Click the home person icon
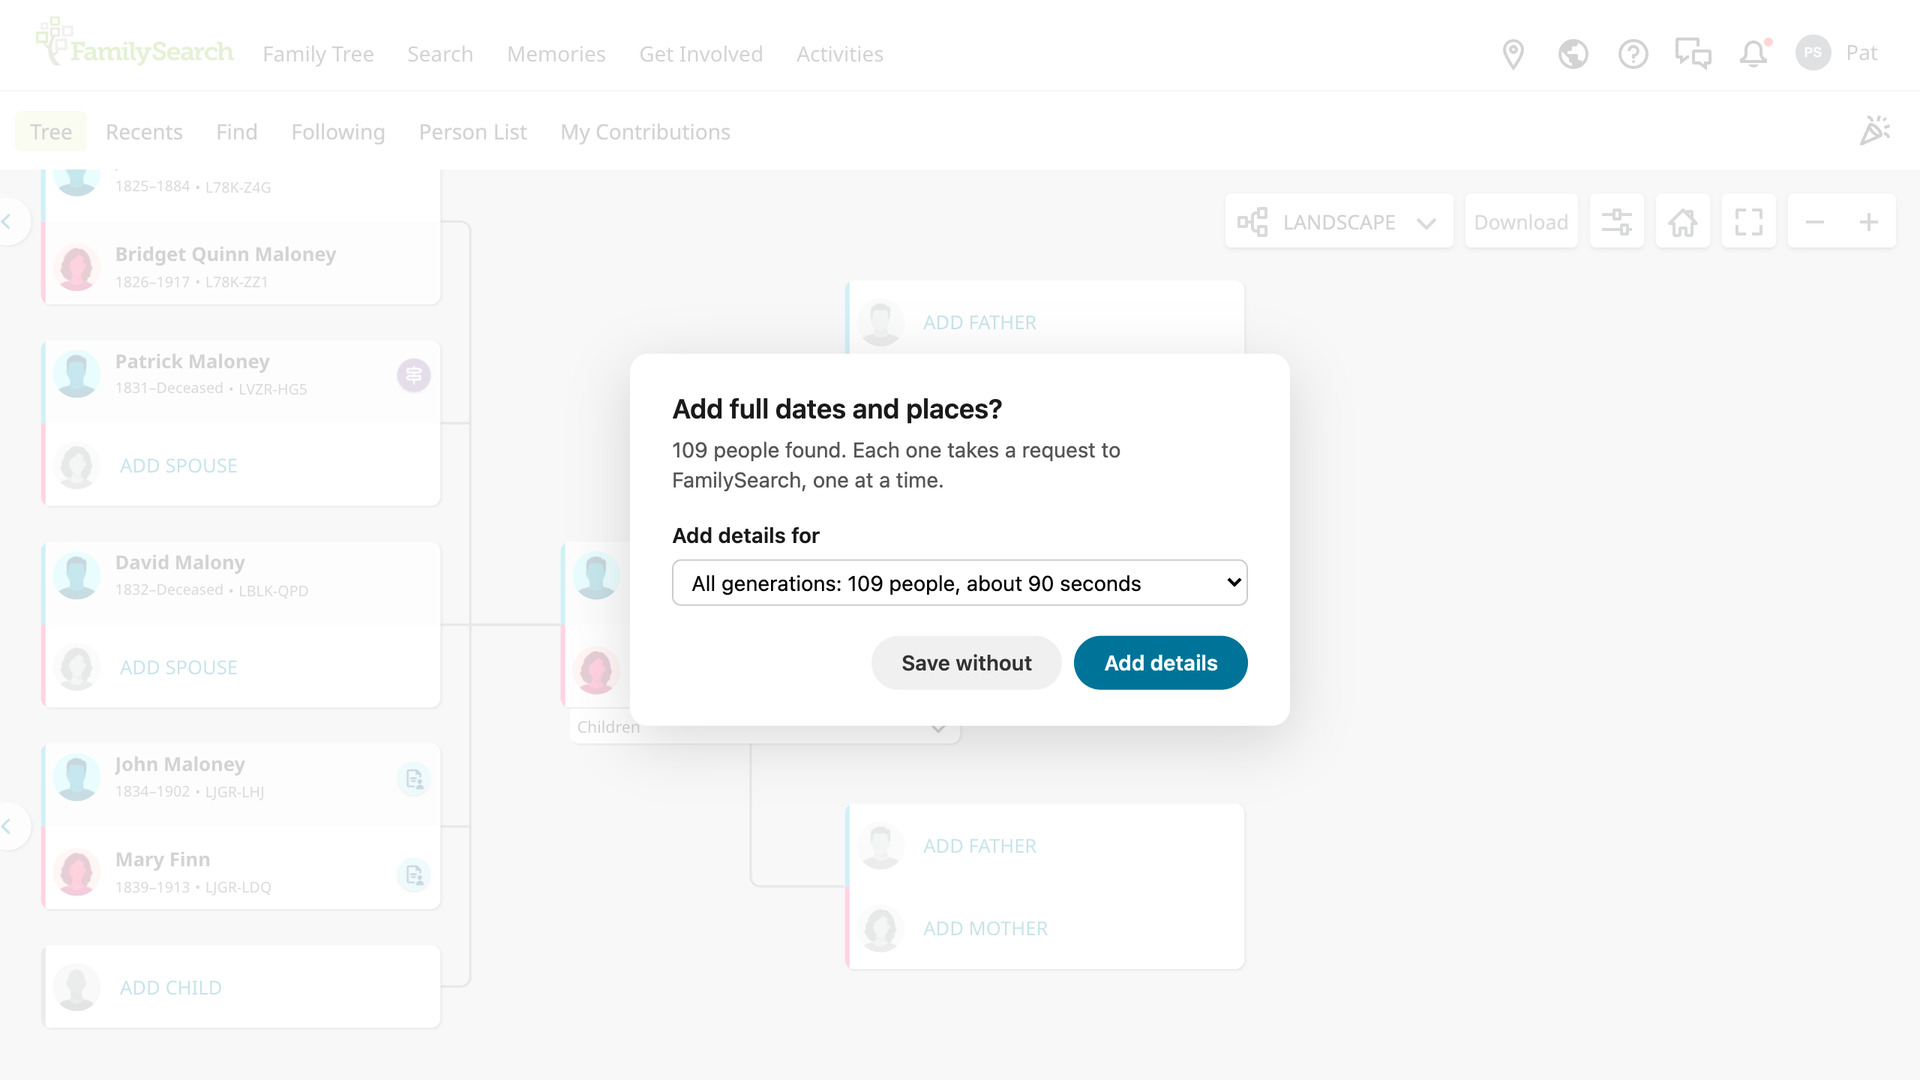The width and height of the screenshot is (1920, 1080). 1682,222
